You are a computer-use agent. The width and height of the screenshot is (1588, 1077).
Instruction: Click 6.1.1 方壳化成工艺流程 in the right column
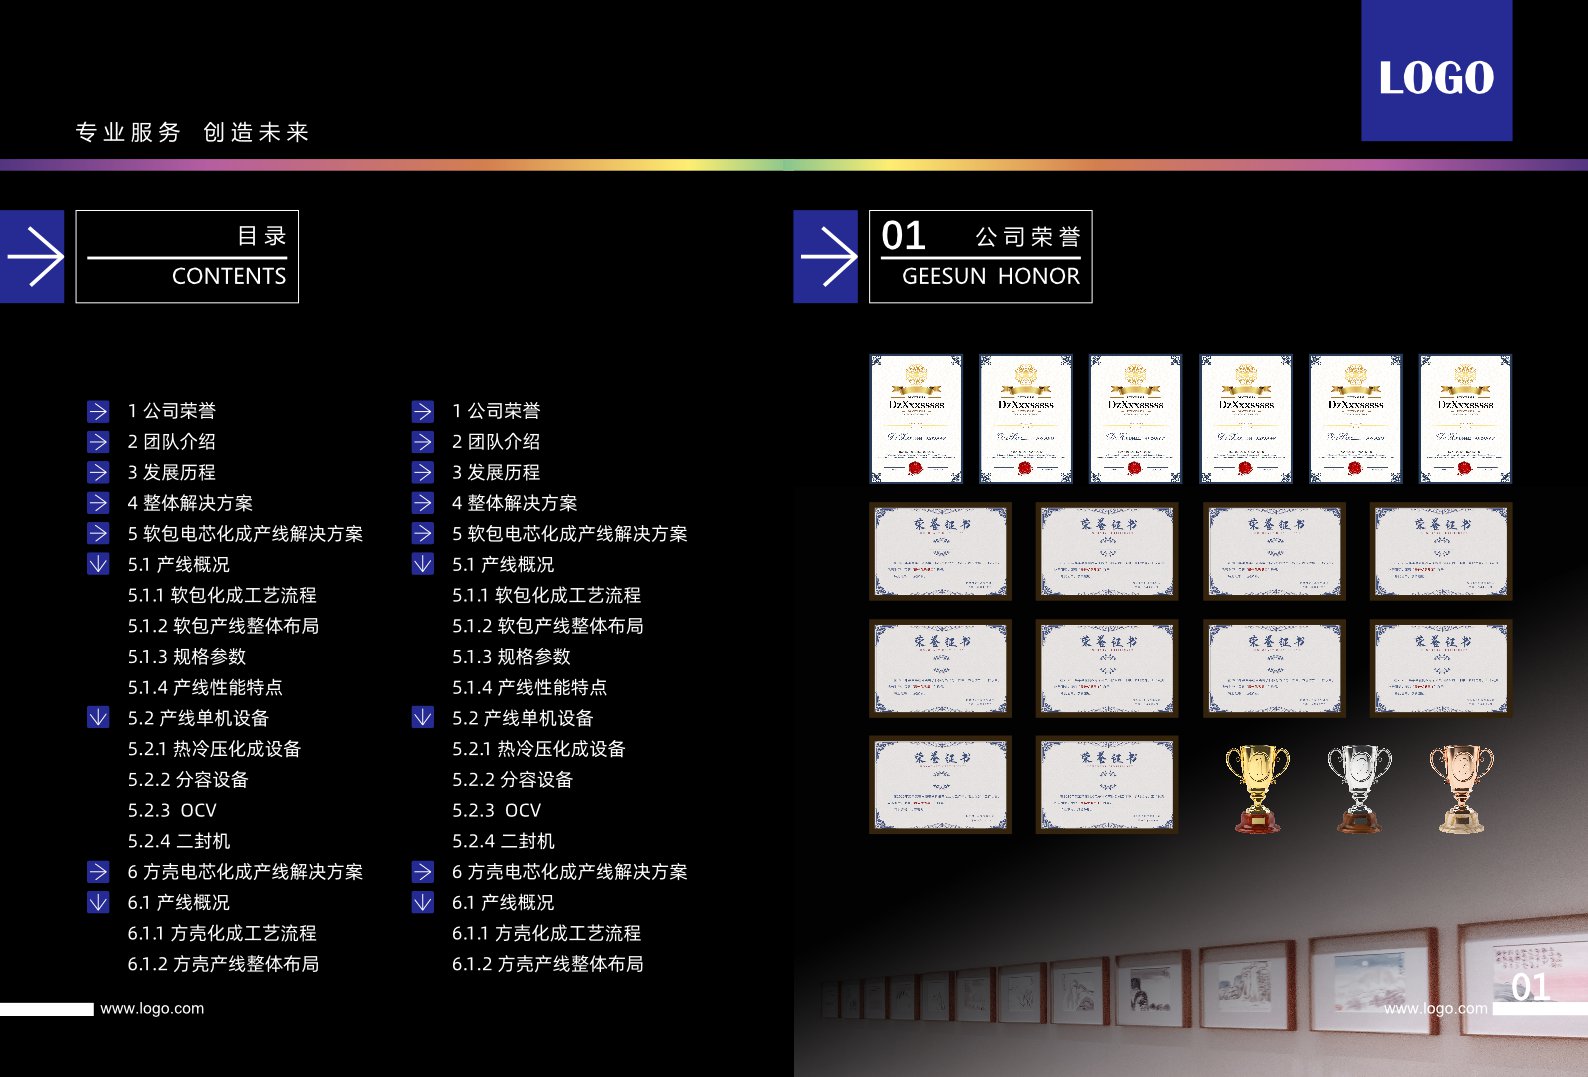coord(546,934)
